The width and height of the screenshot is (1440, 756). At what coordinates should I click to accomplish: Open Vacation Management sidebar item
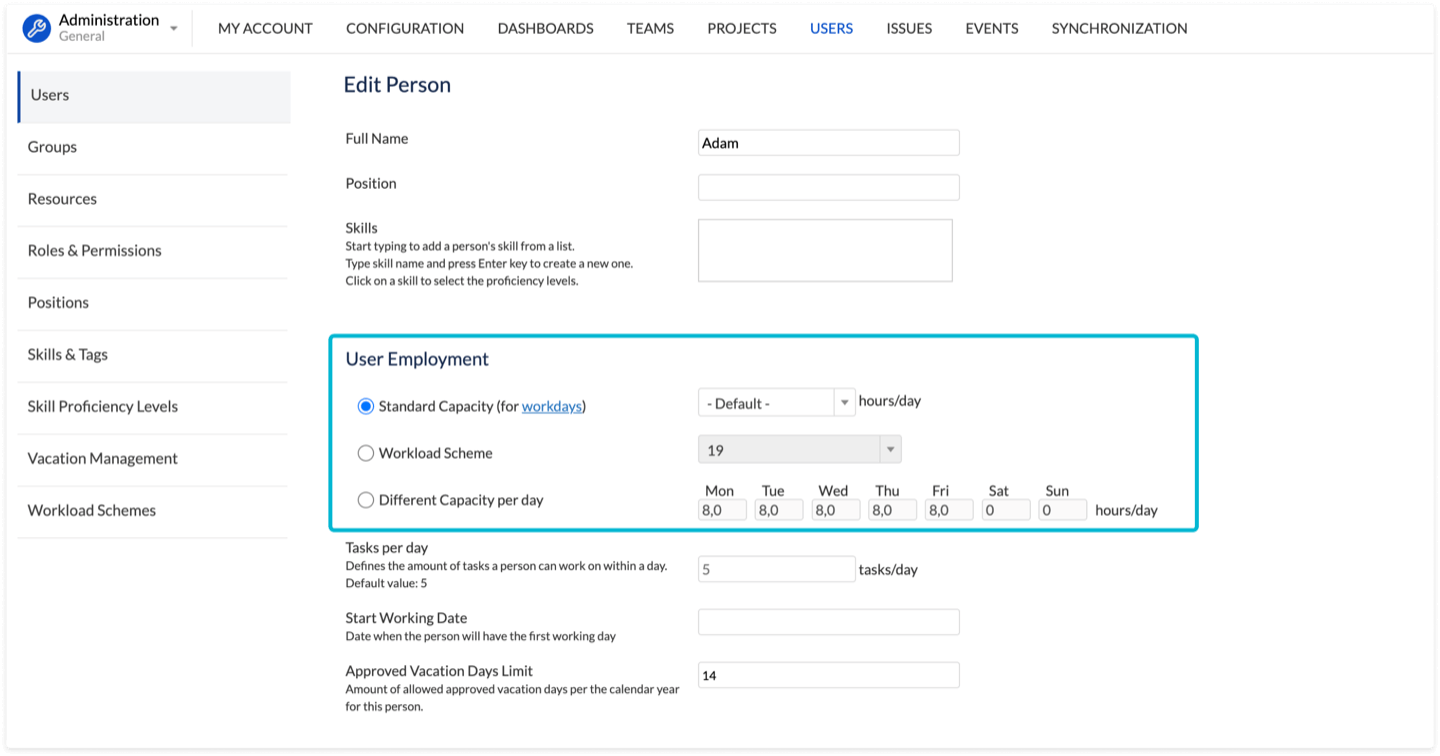(x=102, y=459)
